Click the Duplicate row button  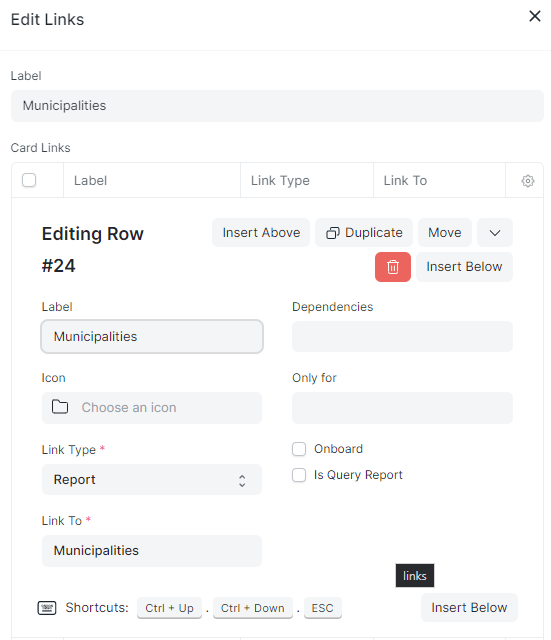pos(364,233)
